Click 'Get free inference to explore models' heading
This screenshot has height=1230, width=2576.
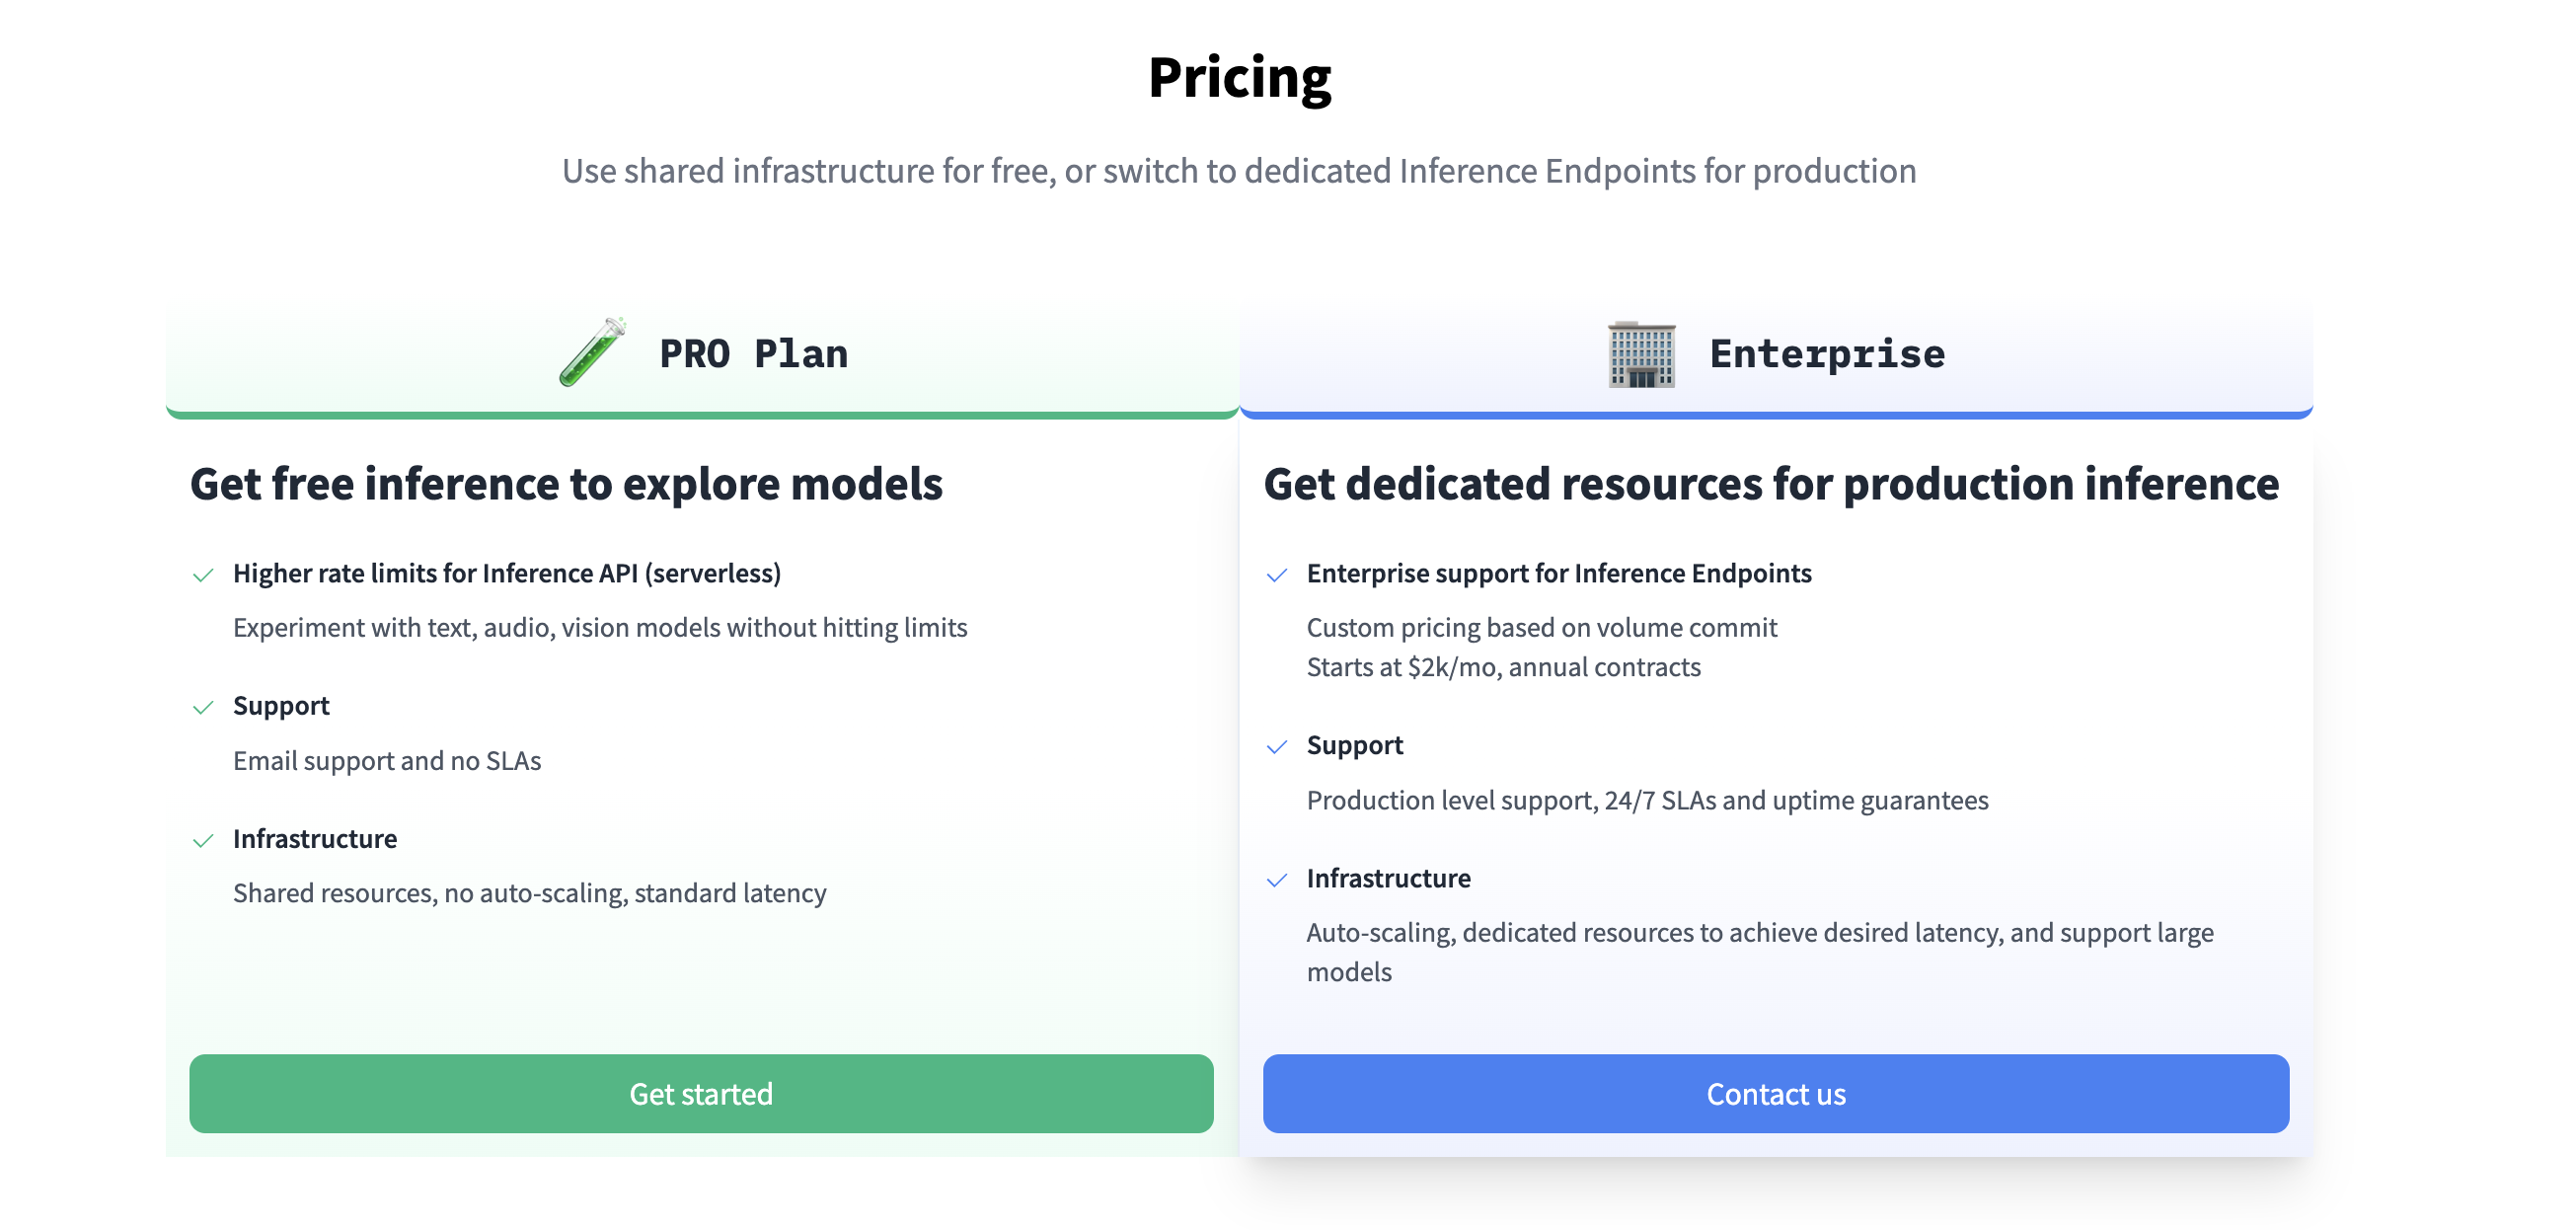(x=566, y=484)
